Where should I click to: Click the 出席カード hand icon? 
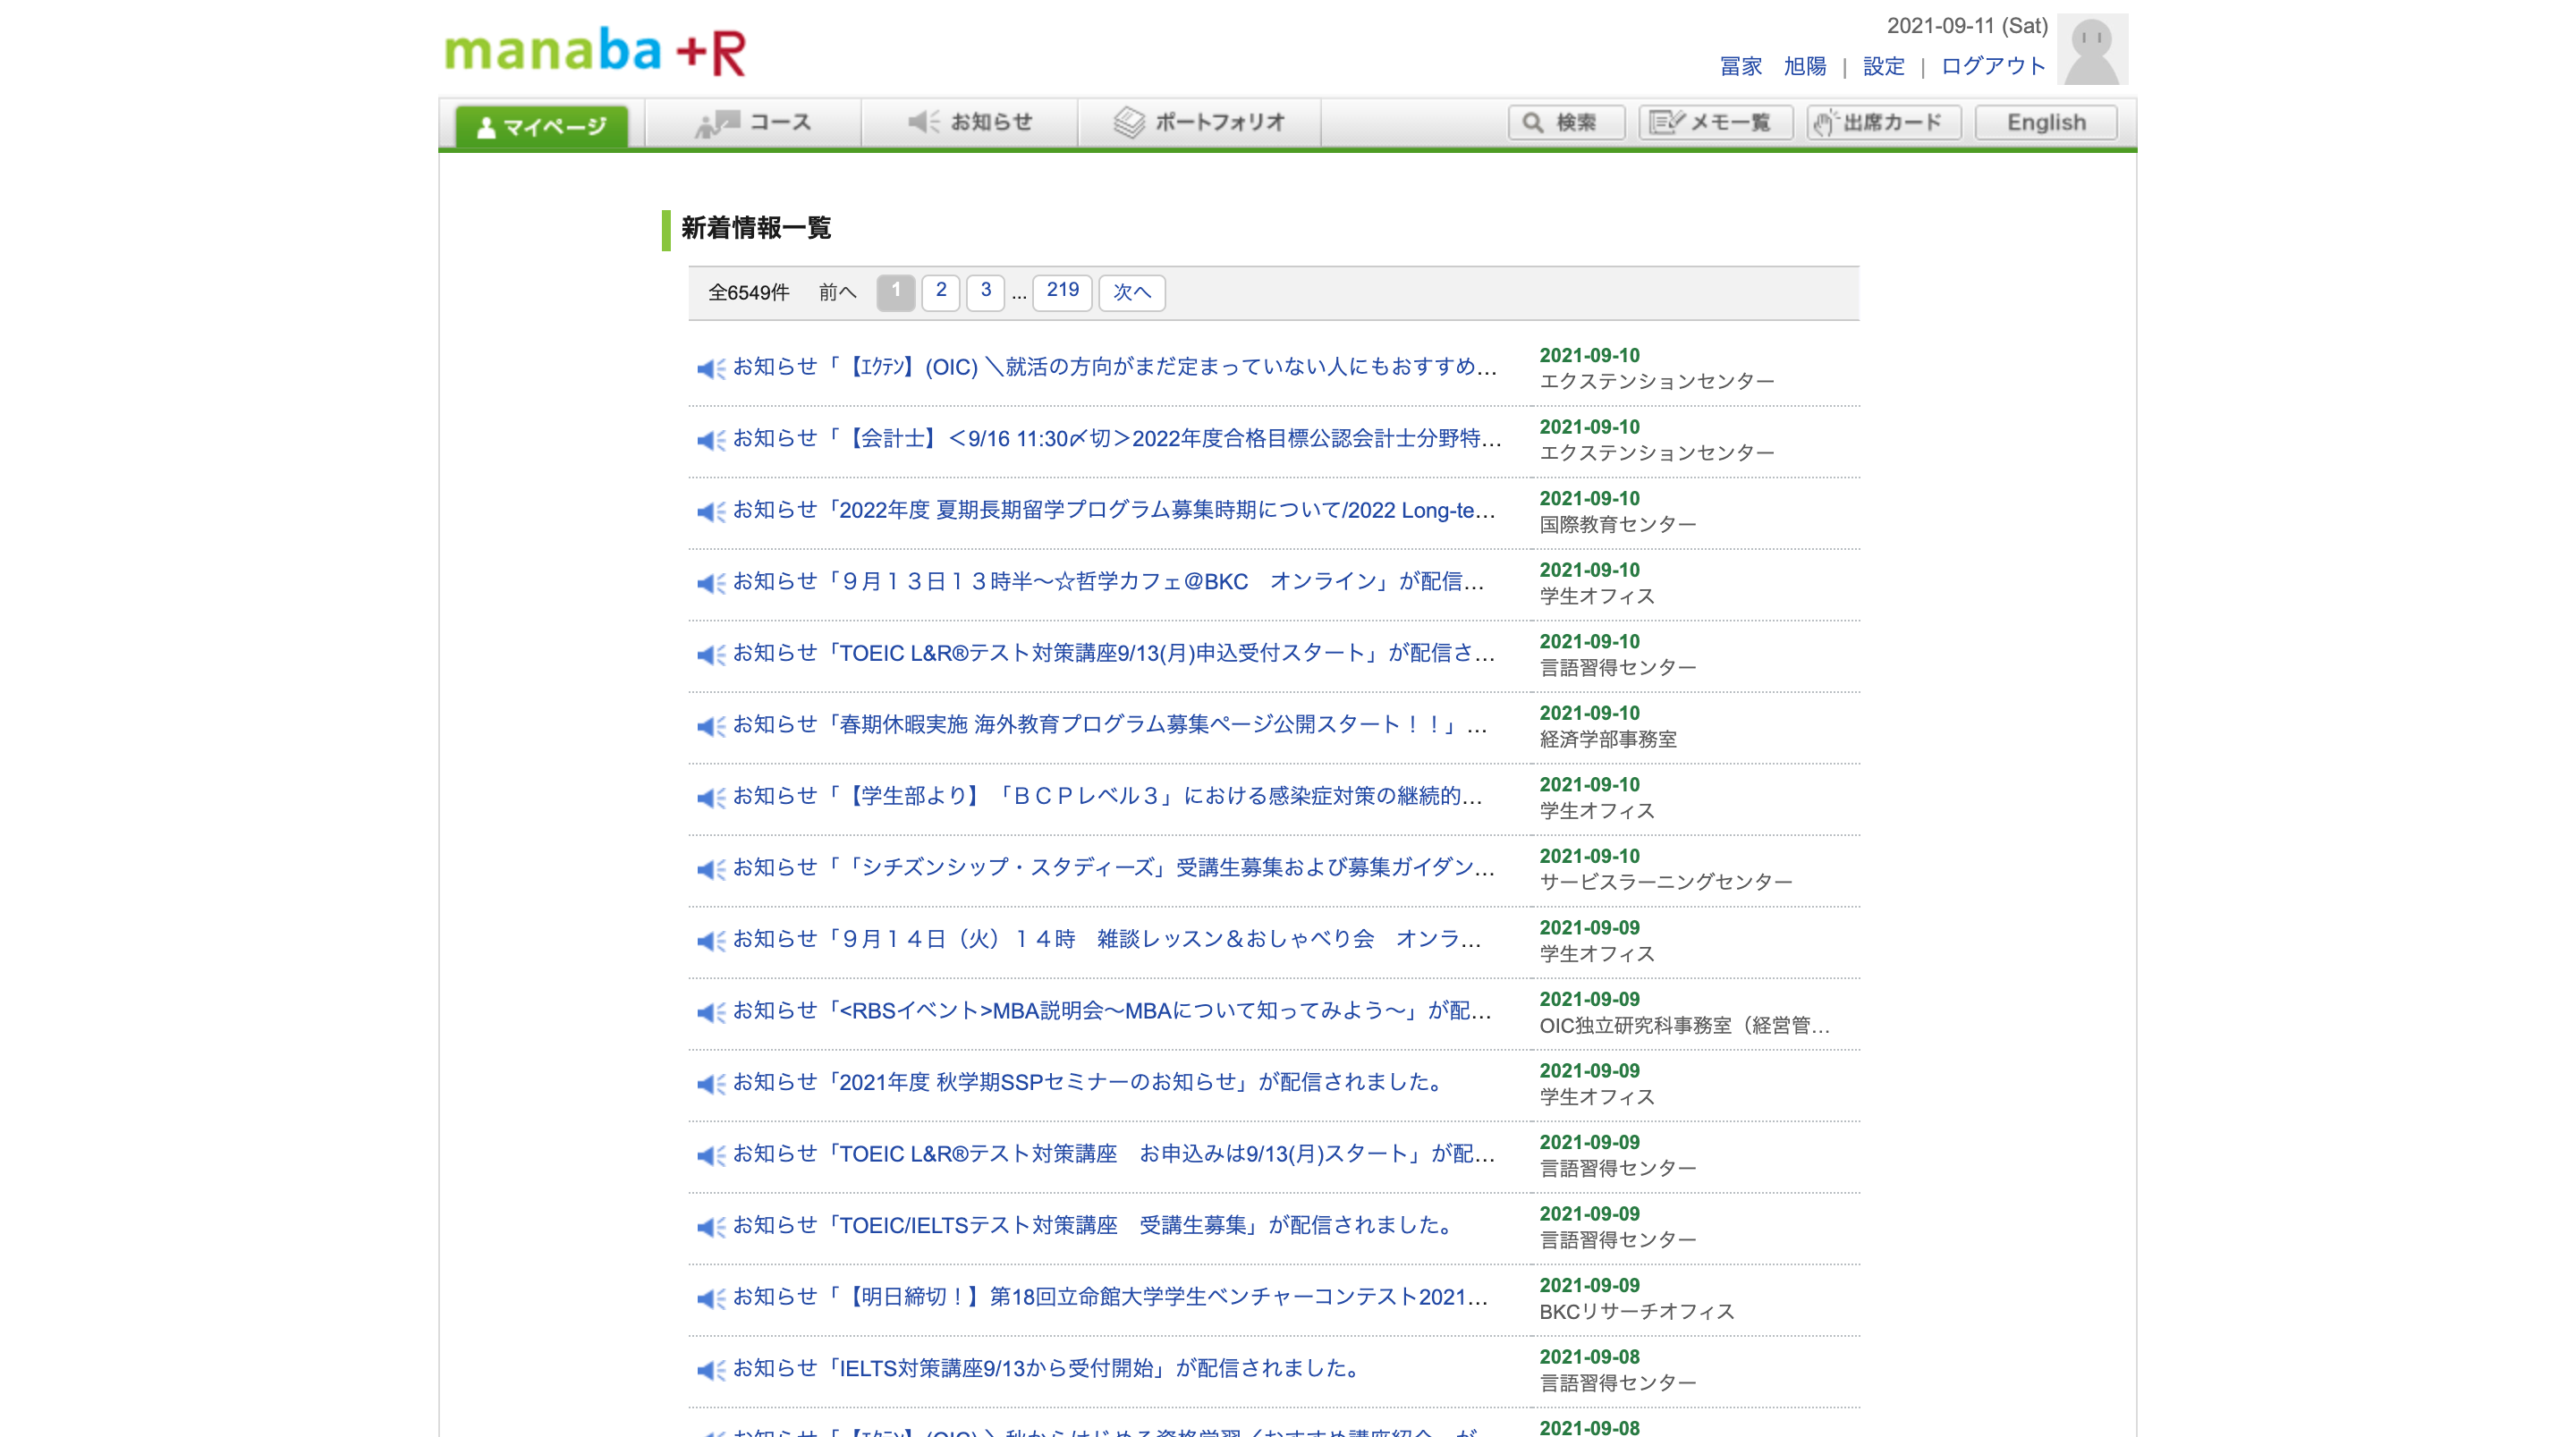coord(1826,121)
